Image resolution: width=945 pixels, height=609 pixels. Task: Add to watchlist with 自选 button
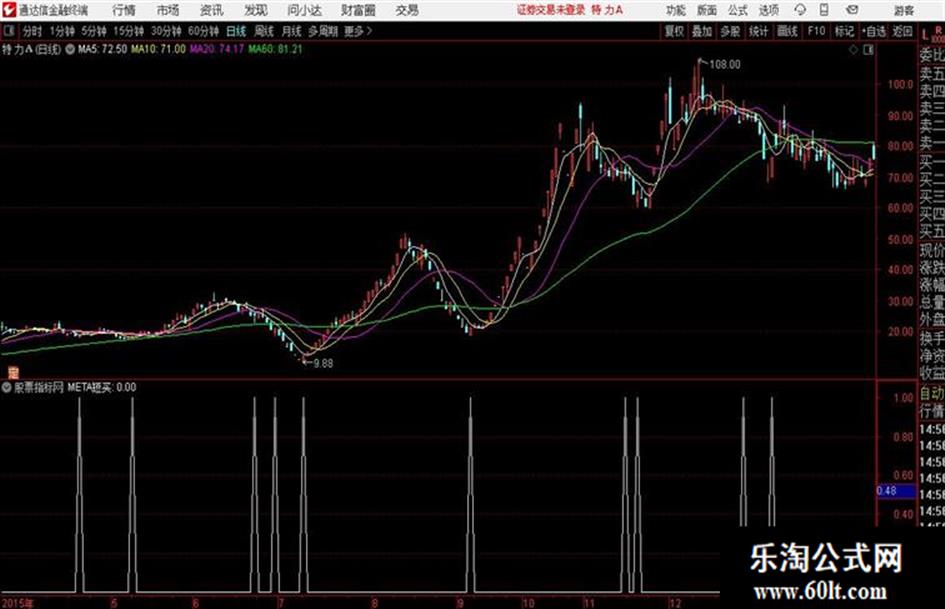click(x=873, y=31)
